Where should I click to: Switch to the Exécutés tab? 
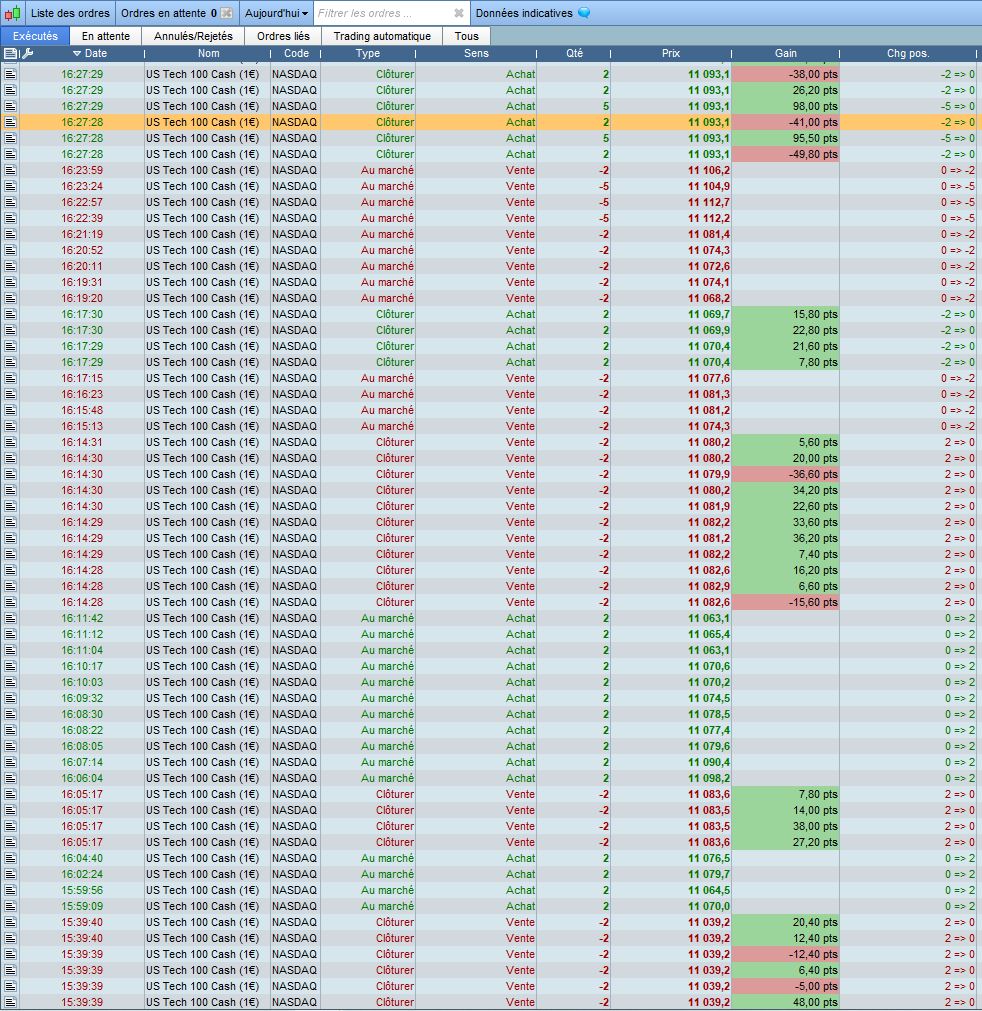pos(35,36)
